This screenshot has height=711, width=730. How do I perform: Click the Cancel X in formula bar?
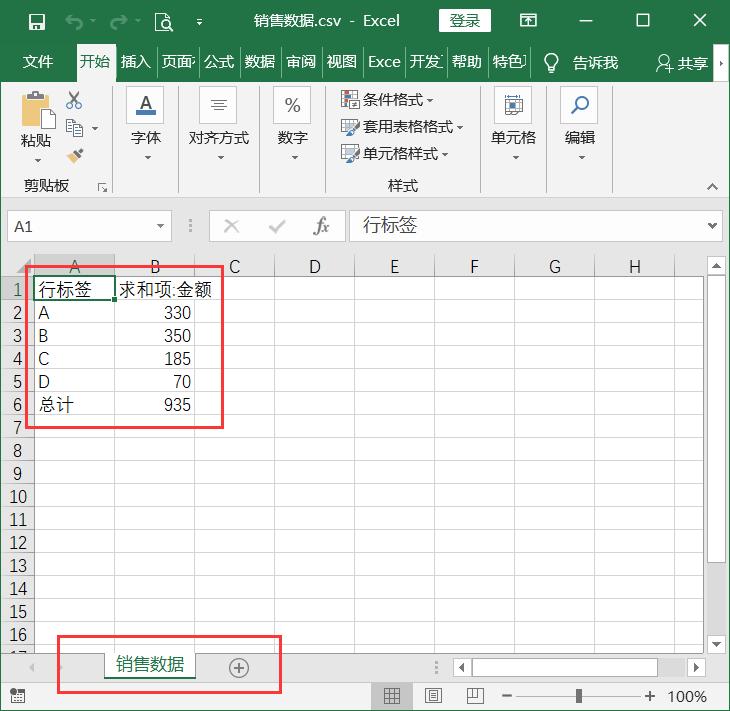point(231,226)
